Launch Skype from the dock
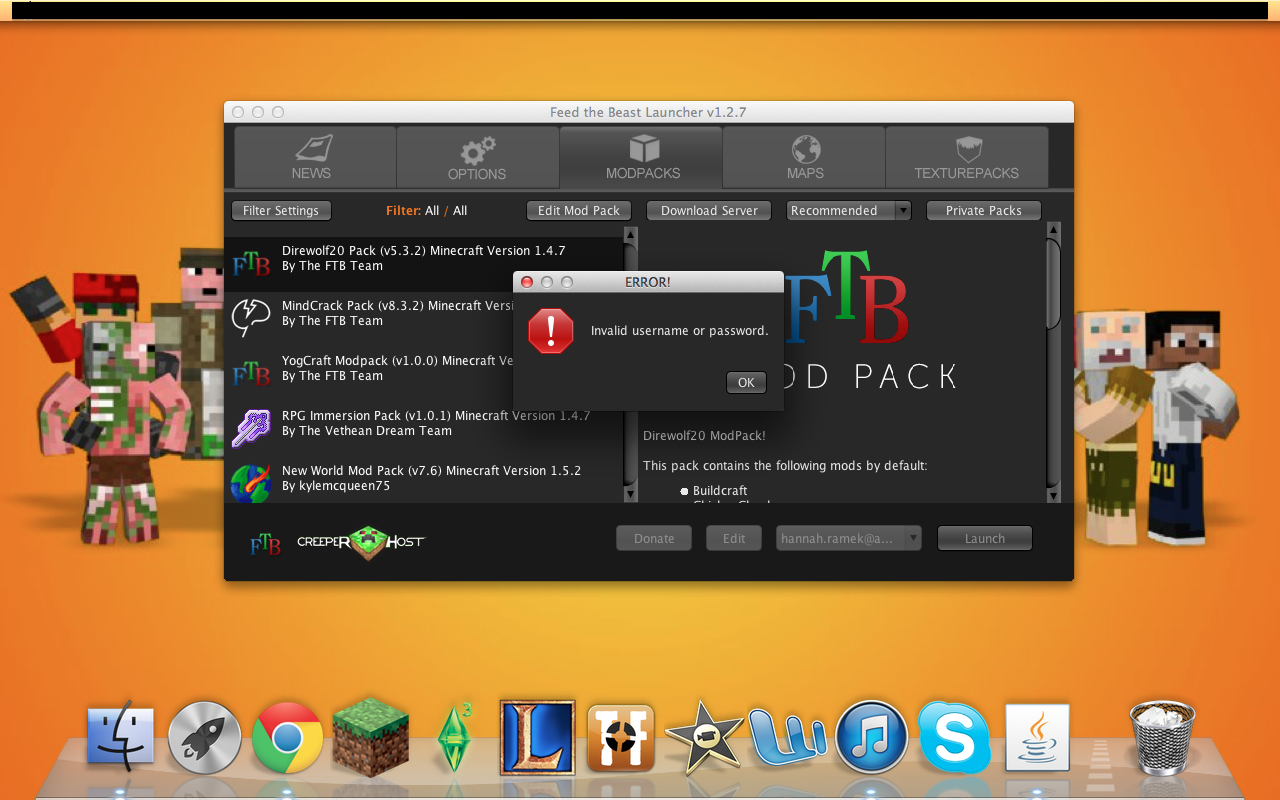The height and width of the screenshot is (800, 1280). (x=954, y=738)
